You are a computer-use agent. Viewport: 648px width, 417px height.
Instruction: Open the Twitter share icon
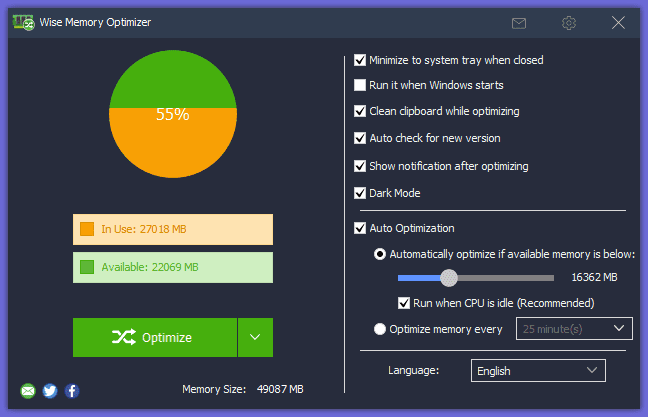[x=50, y=391]
